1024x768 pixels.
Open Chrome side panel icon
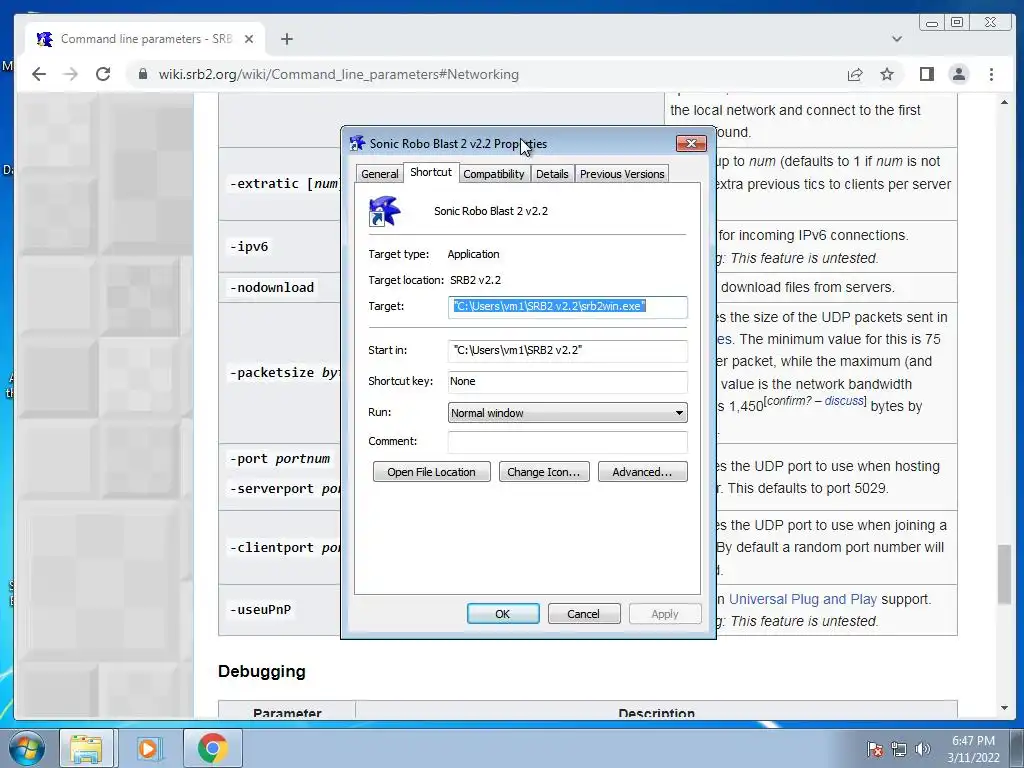coord(927,74)
